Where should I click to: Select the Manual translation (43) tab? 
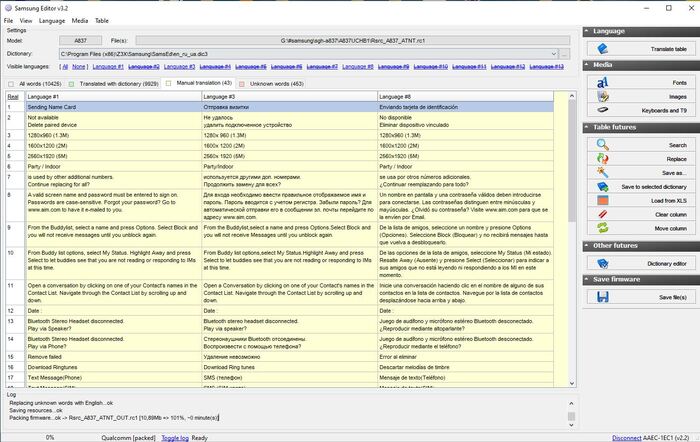pyautogui.click(x=199, y=83)
